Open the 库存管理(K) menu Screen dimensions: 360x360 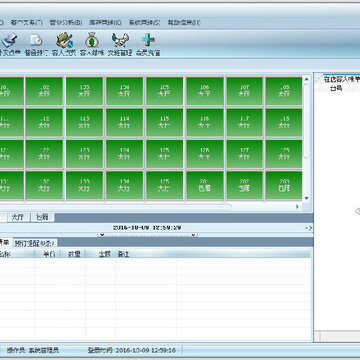[105, 23]
